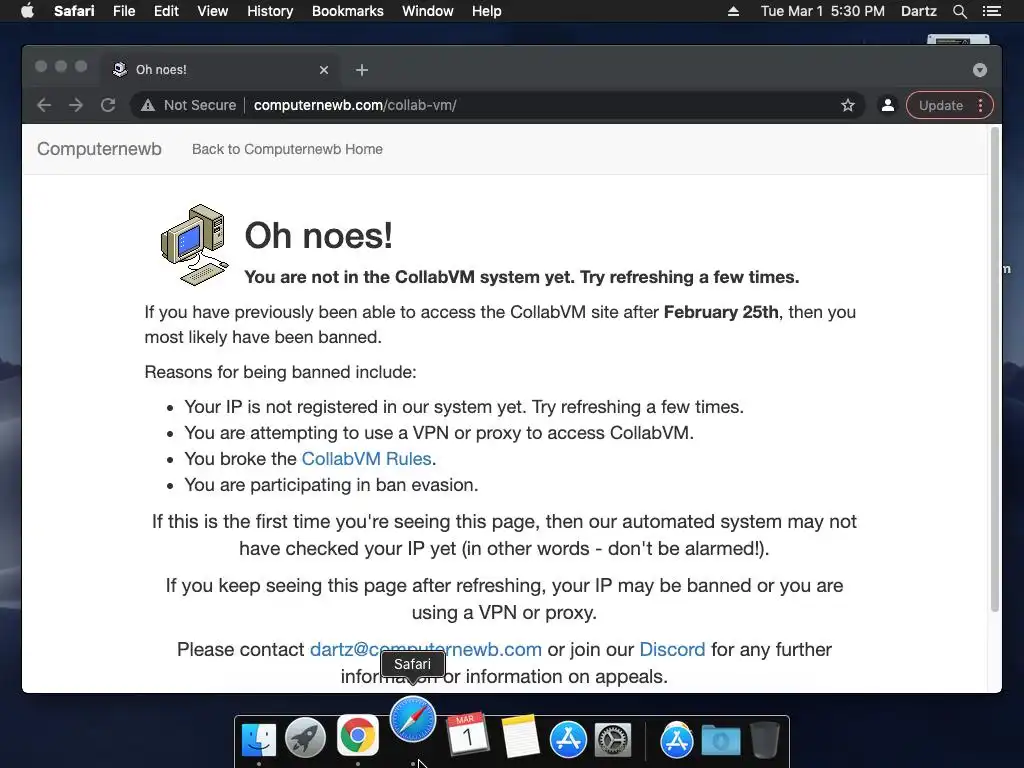Open the Safari menu
The width and height of the screenshot is (1024, 768).
point(74,11)
